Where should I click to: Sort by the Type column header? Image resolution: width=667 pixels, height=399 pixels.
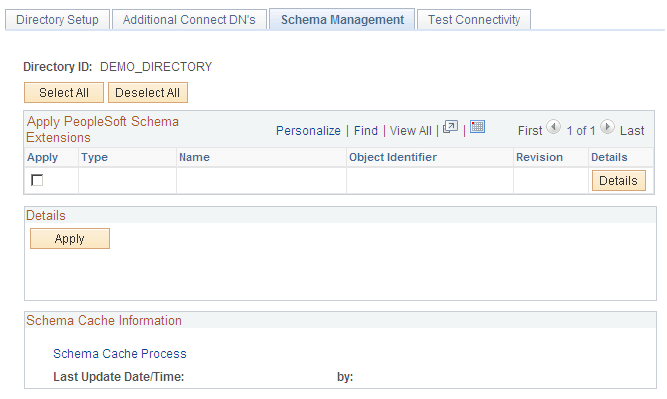click(x=94, y=157)
